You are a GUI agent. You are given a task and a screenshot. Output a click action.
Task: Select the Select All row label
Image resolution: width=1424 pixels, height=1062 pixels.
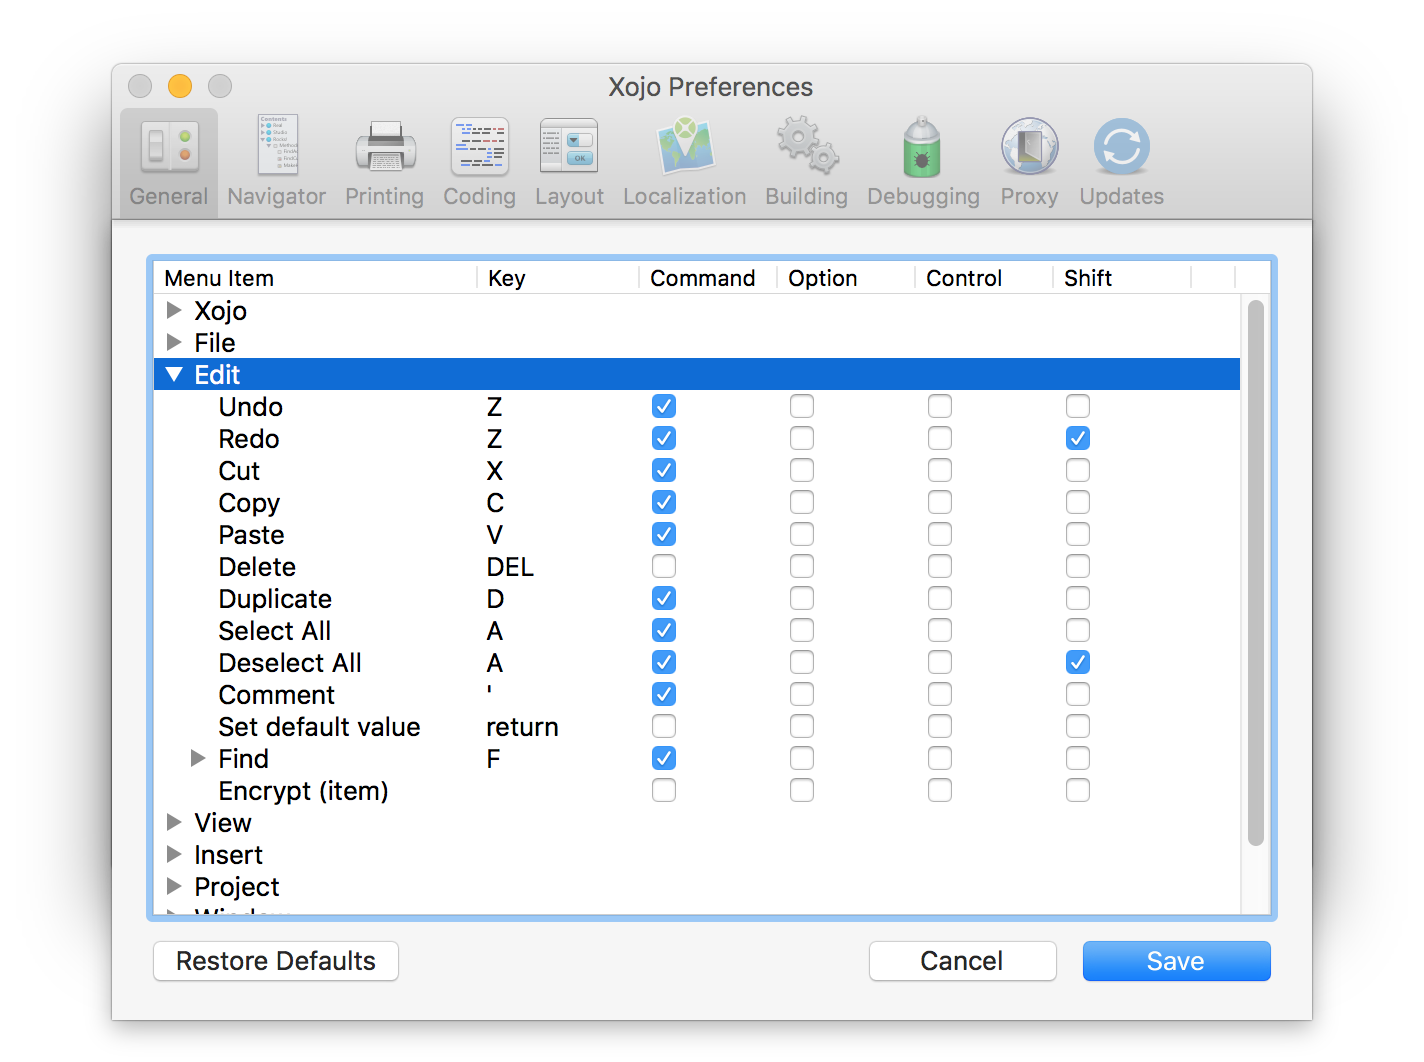(x=275, y=631)
